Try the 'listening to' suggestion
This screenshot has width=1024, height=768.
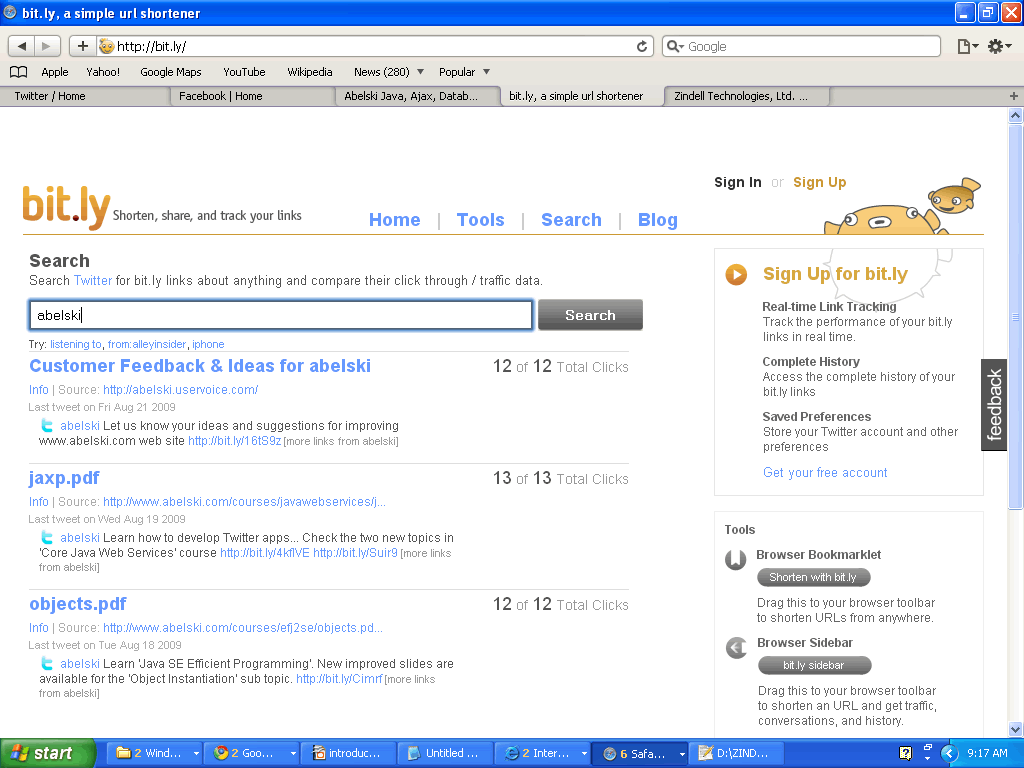tap(76, 344)
